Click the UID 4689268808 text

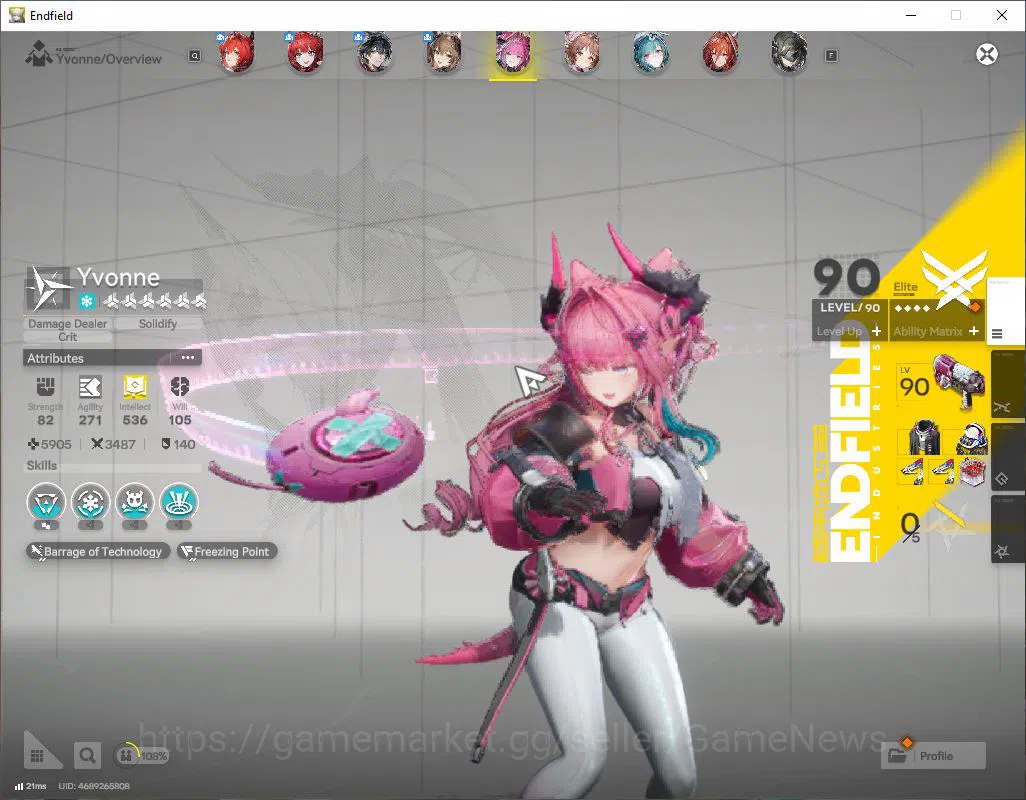click(x=94, y=786)
